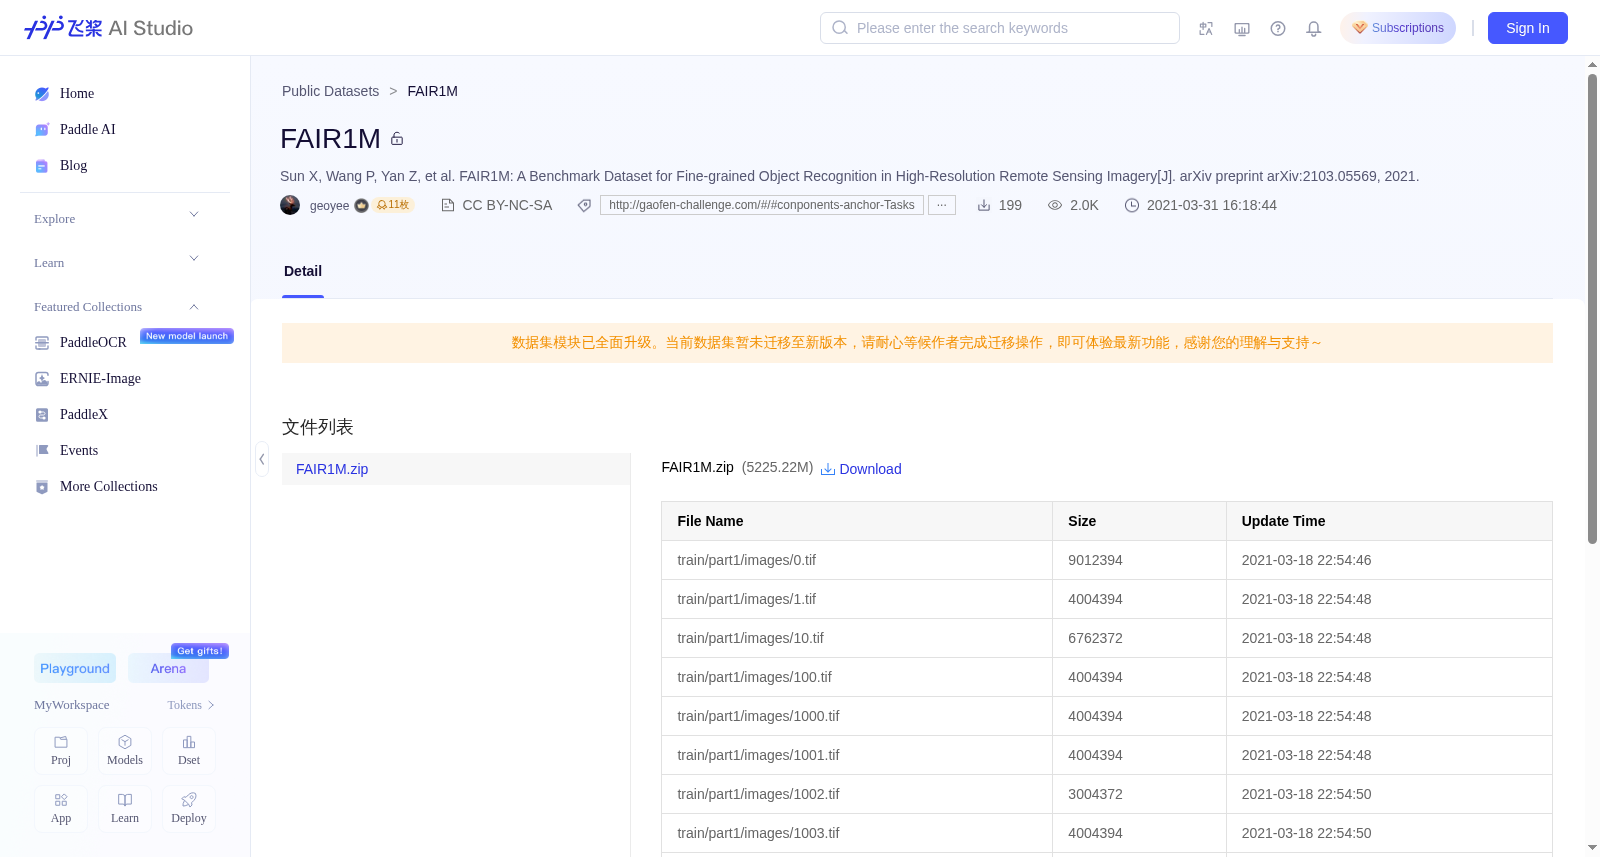Open notifications bell icon
This screenshot has width=1600, height=857.
[1314, 29]
